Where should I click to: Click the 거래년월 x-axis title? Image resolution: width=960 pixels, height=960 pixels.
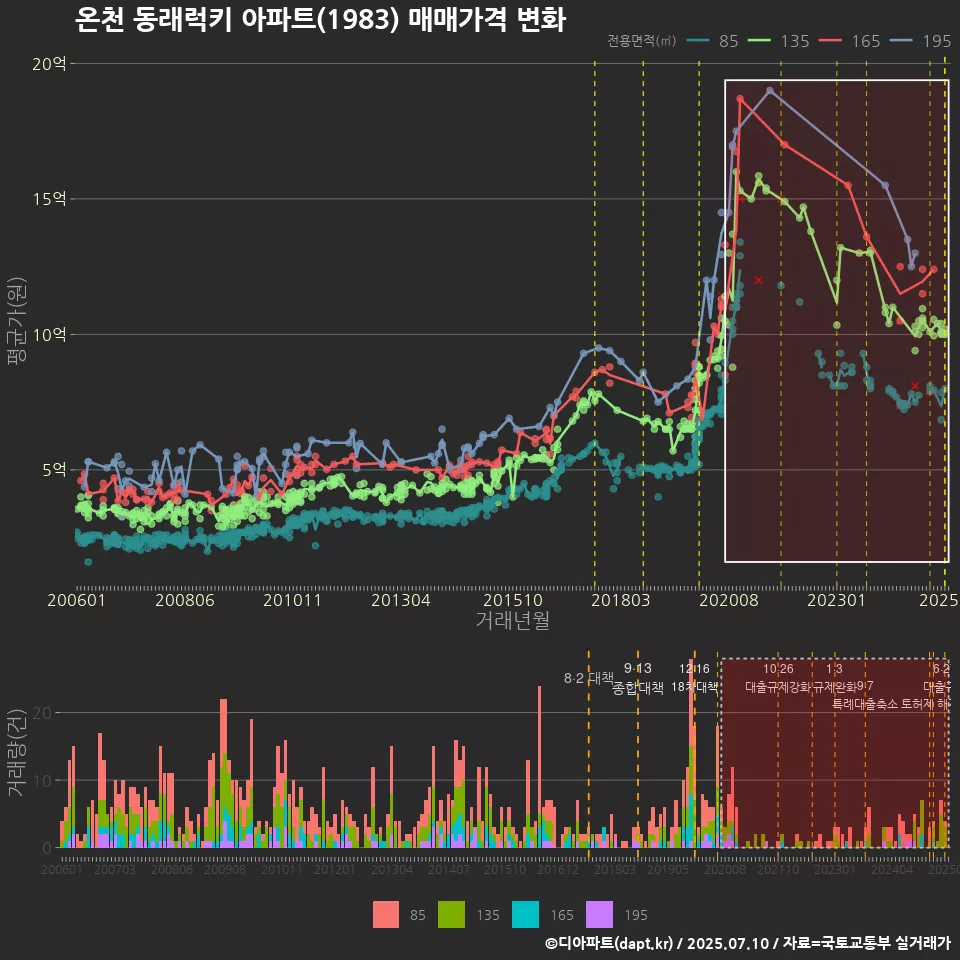[x=512, y=620]
